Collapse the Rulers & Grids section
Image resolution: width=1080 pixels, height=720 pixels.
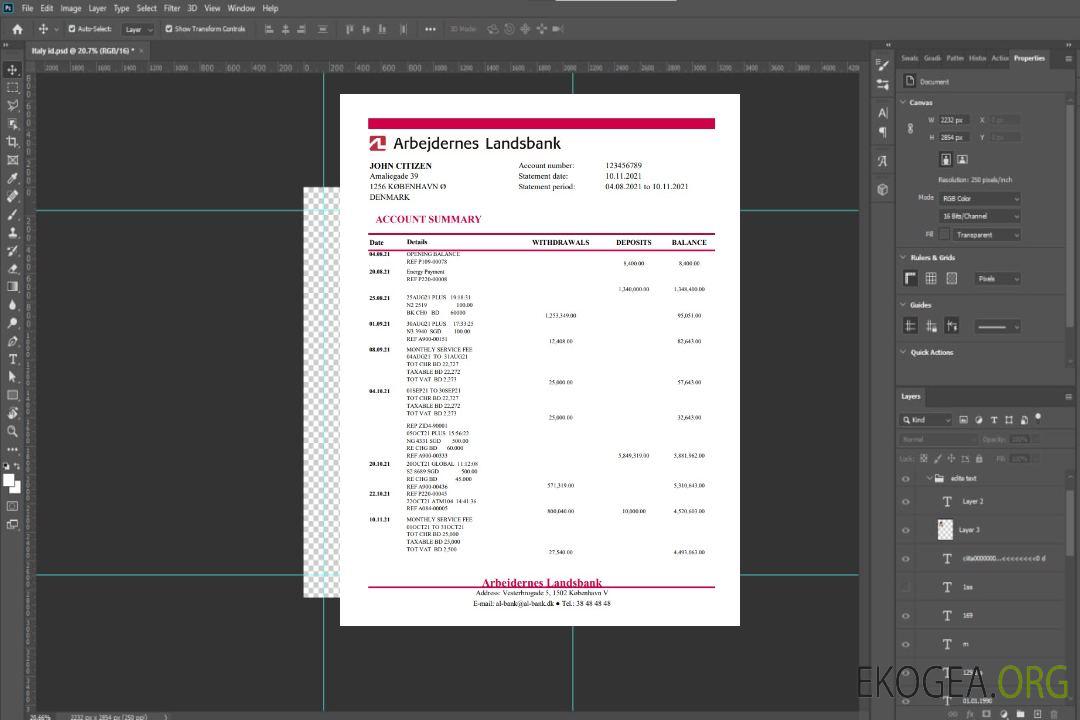(904, 257)
